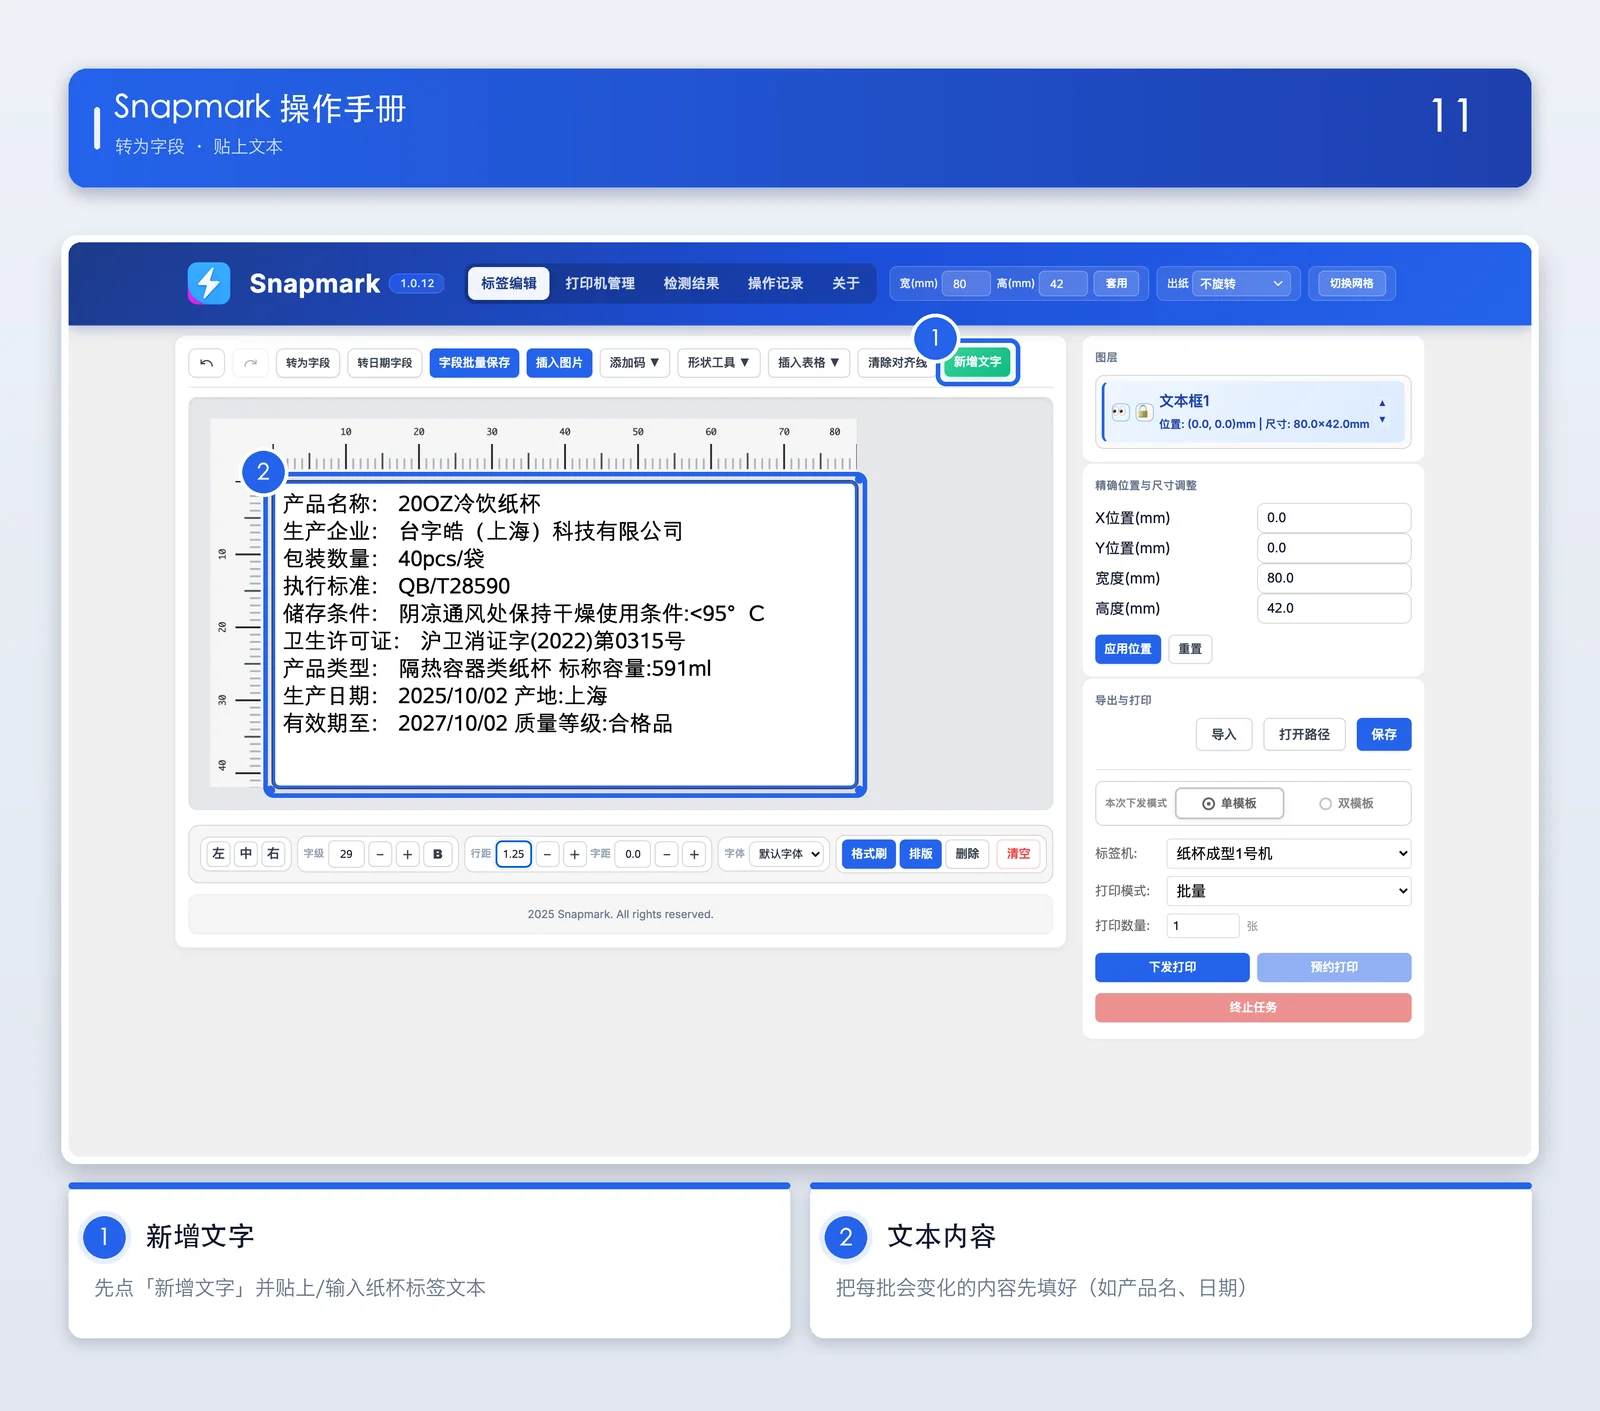
Task: Open the 默认字体 font dropdown
Action: click(788, 854)
